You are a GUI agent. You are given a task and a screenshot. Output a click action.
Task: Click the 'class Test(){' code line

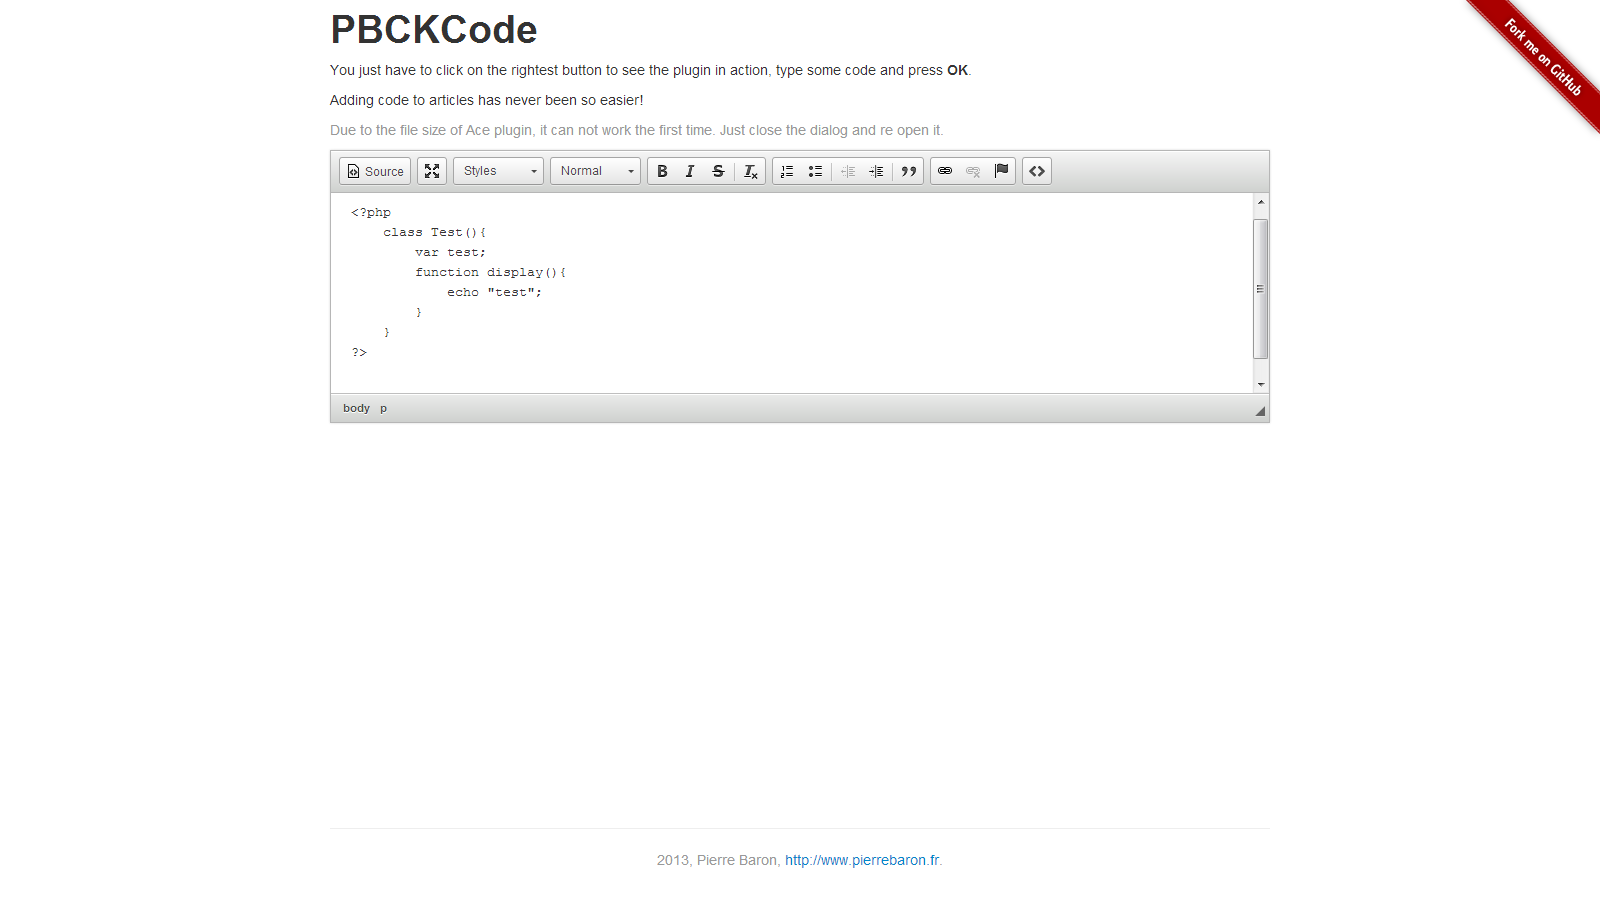pyautogui.click(x=434, y=232)
